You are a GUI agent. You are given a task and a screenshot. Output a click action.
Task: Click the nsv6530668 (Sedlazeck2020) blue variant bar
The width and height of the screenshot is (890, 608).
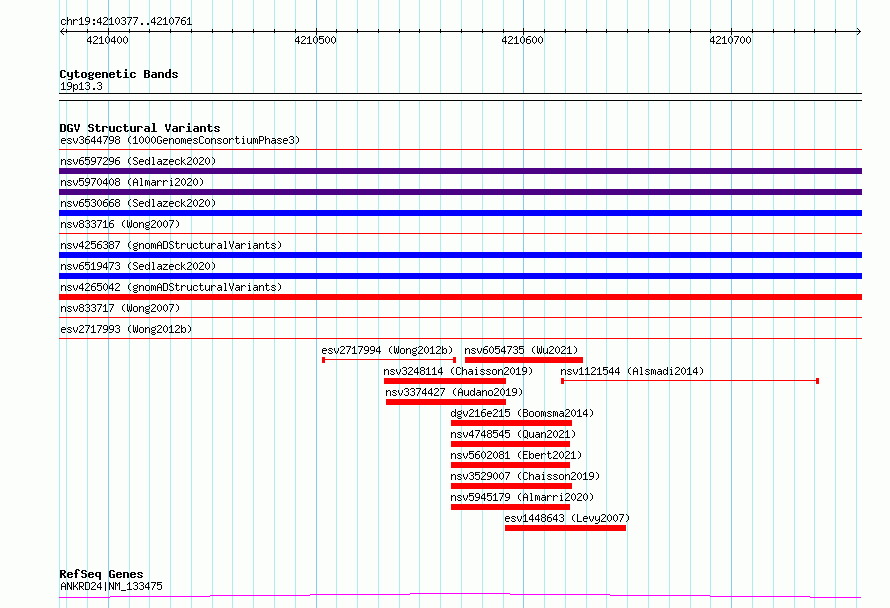[x=460, y=213]
